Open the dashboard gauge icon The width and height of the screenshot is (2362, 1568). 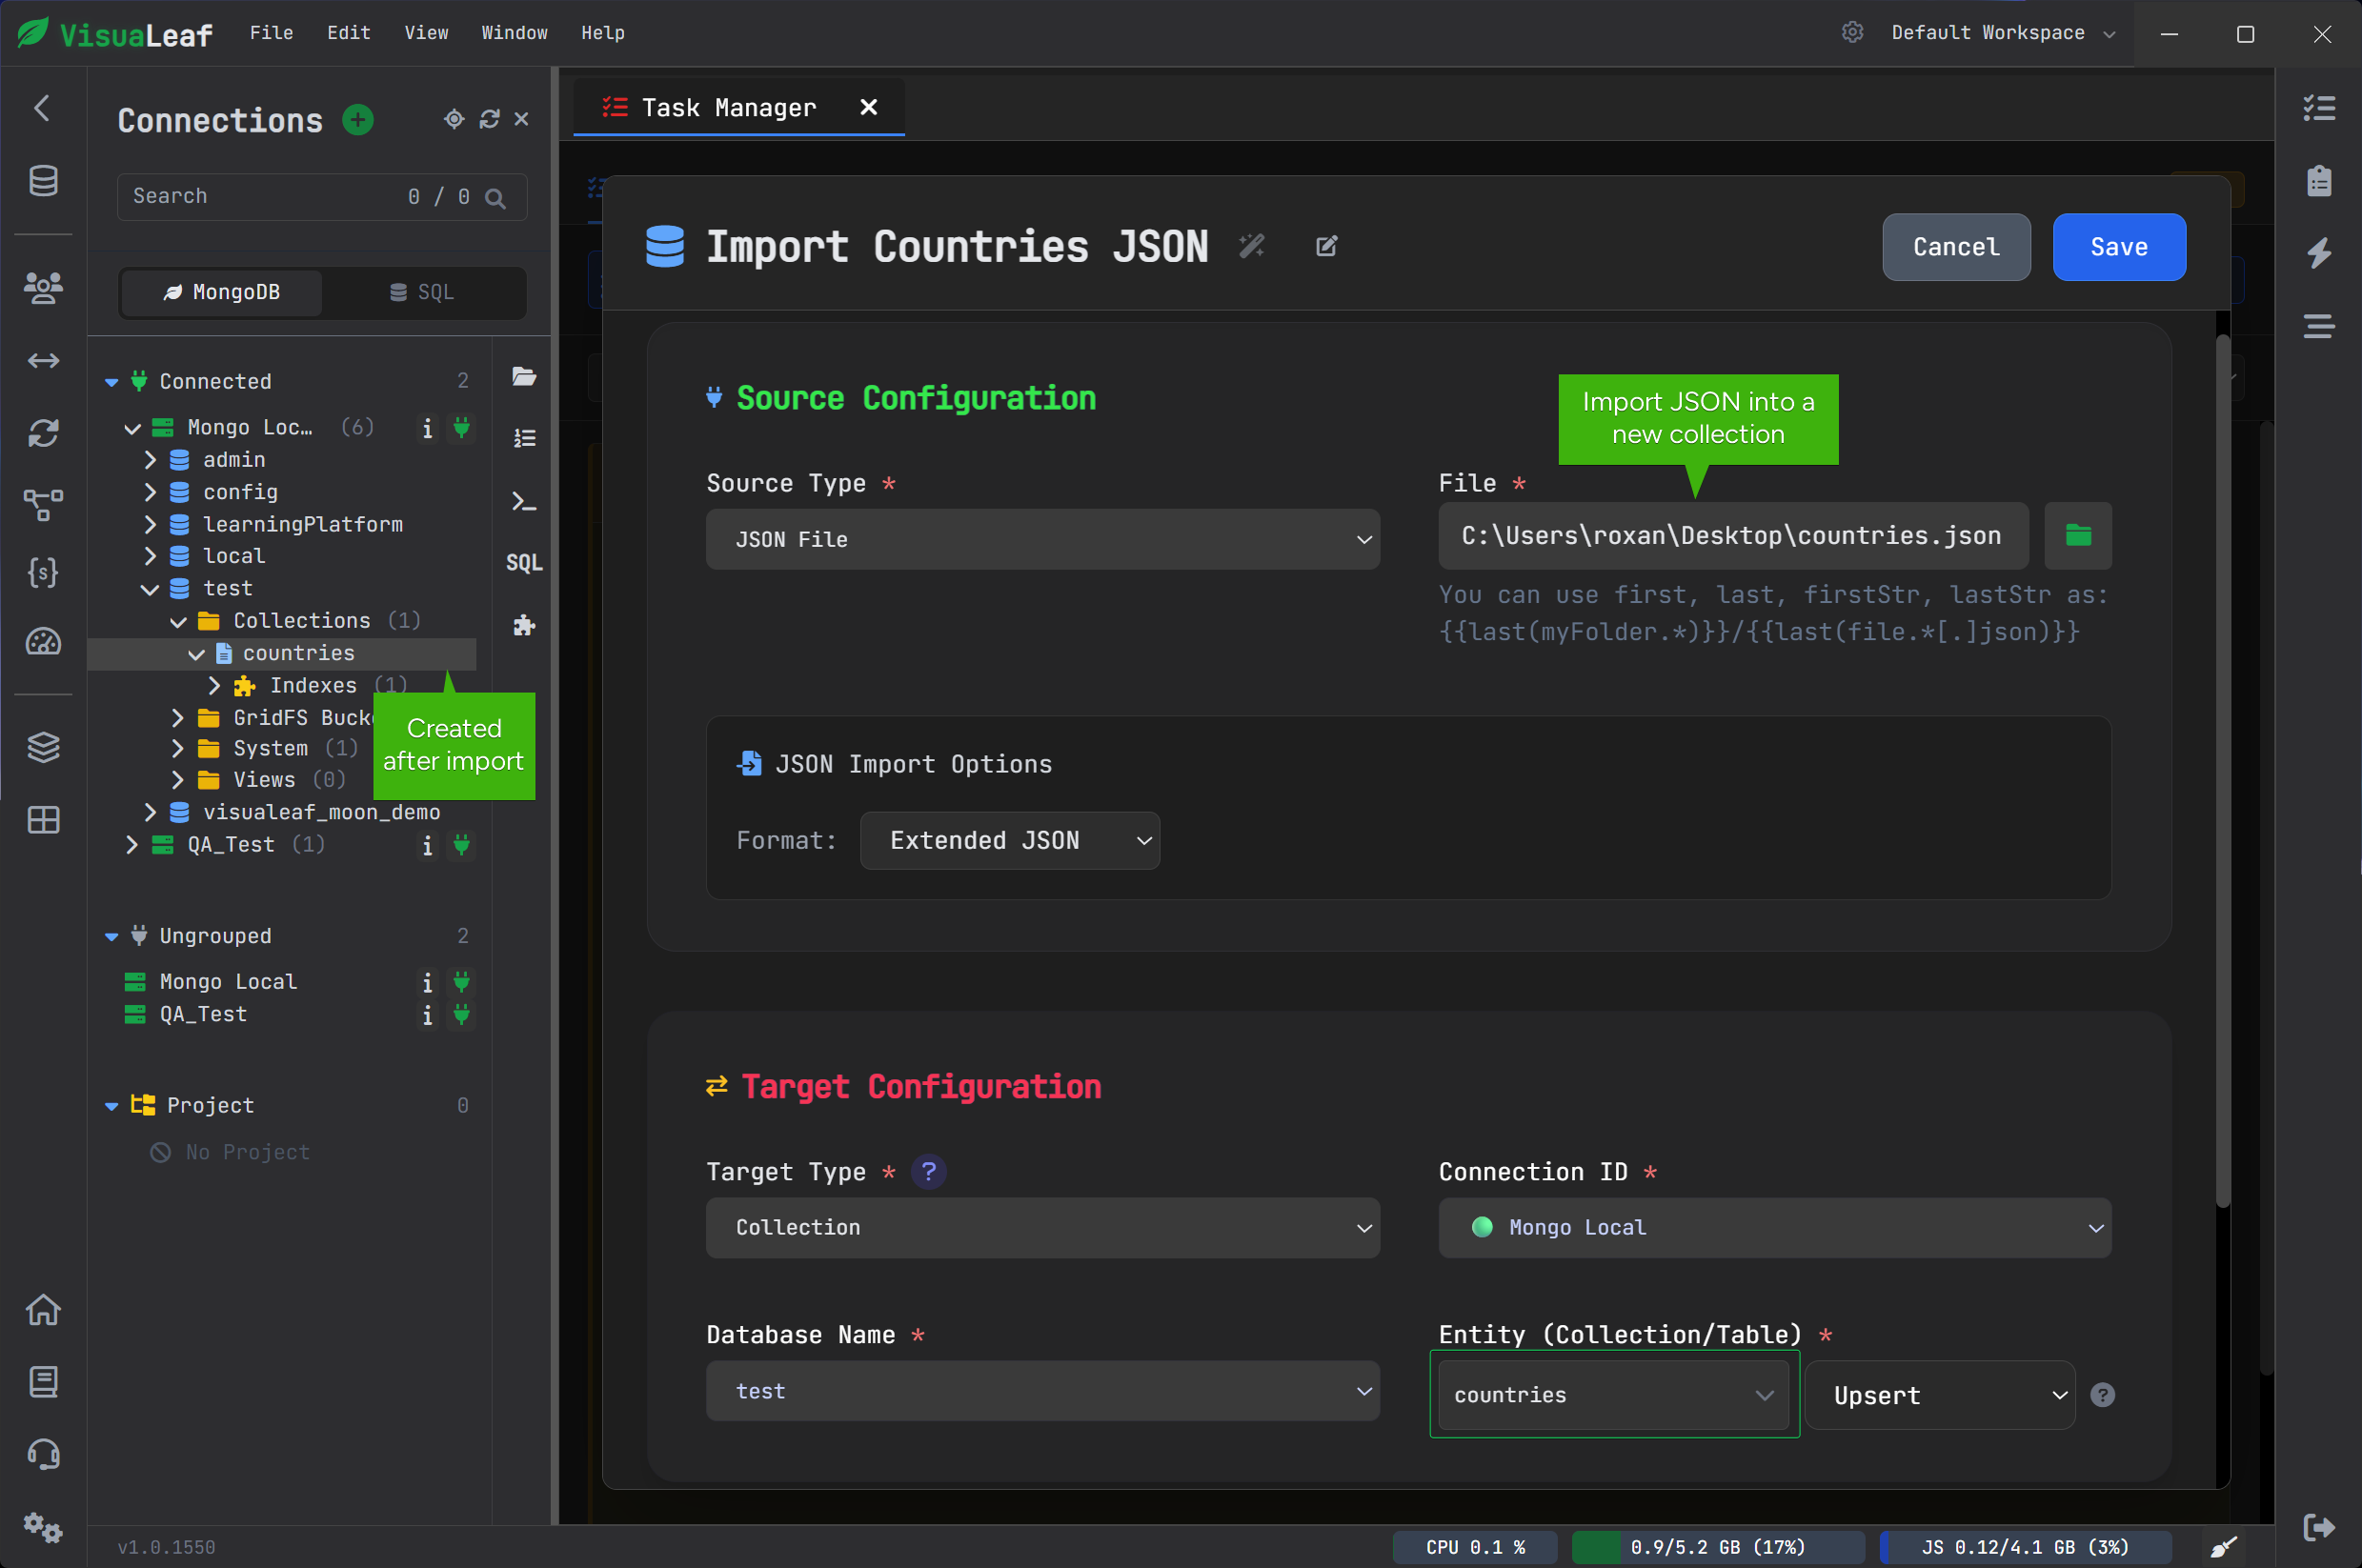[x=43, y=642]
